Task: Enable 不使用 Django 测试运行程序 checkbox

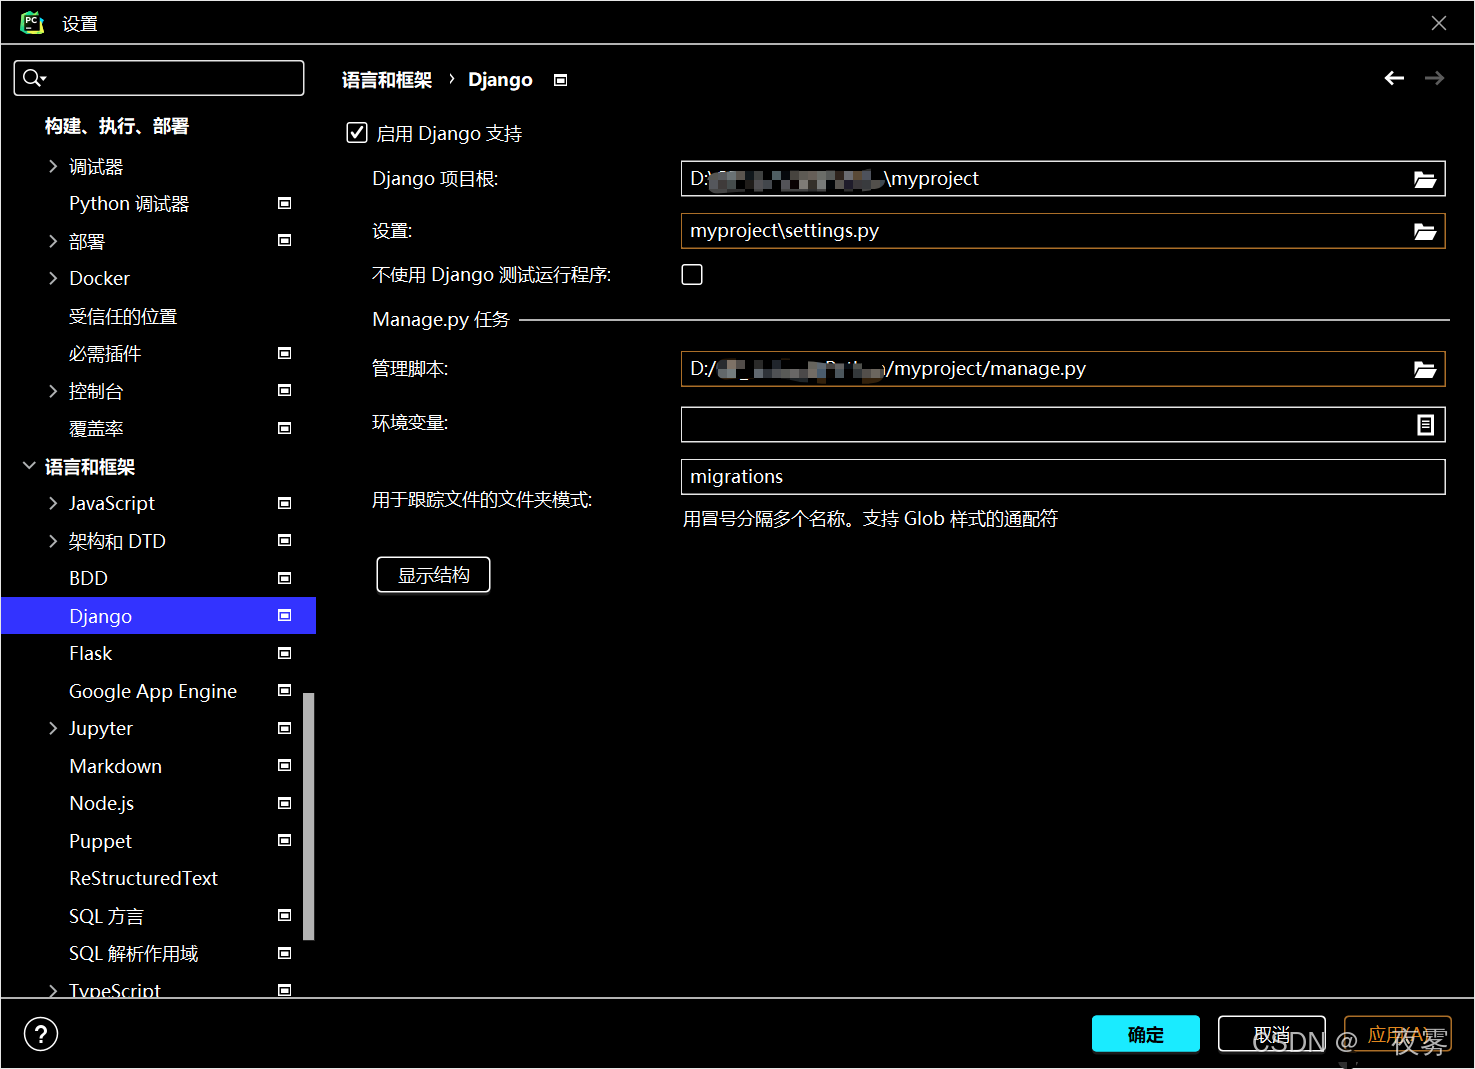Action: click(692, 274)
